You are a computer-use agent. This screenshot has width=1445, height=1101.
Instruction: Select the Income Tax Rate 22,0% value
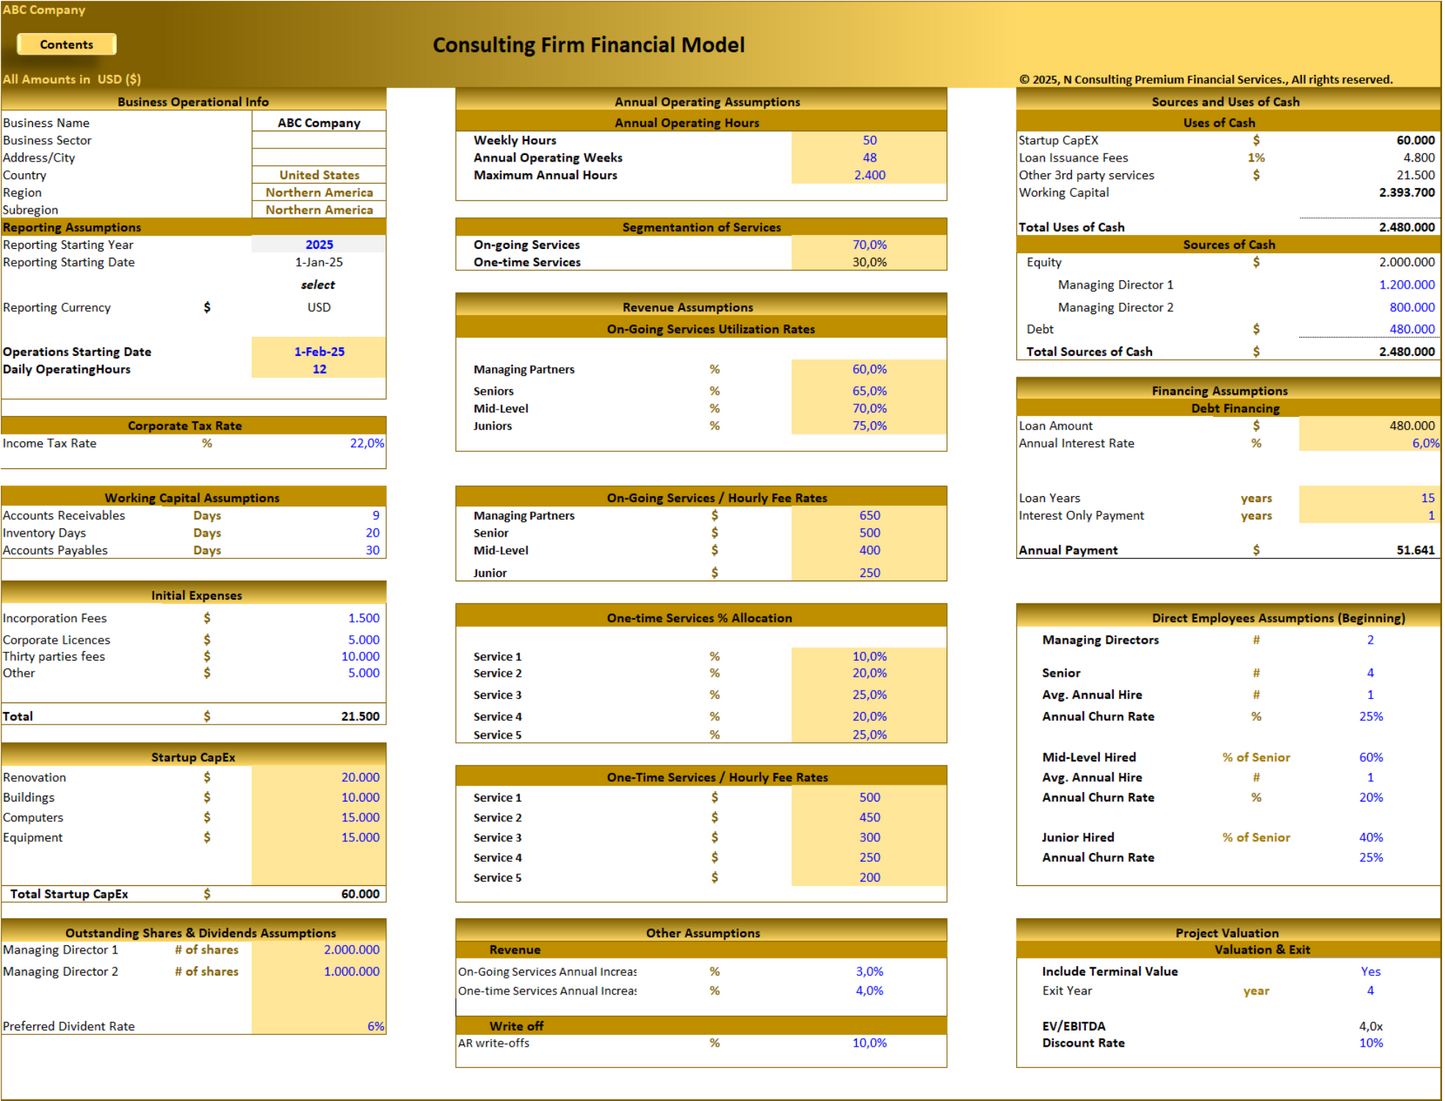point(366,443)
